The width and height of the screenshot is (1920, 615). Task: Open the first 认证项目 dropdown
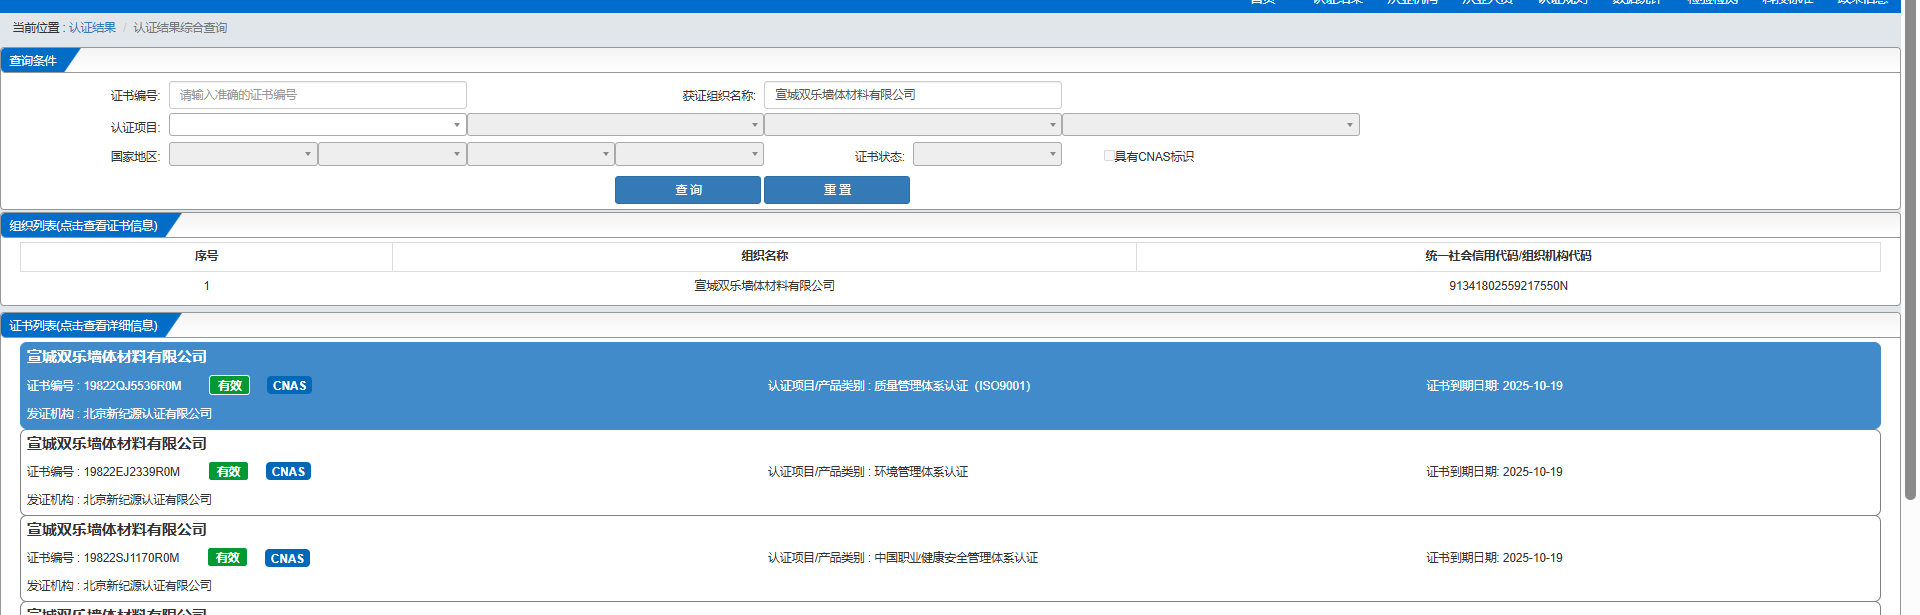pyautogui.click(x=317, y=125)
